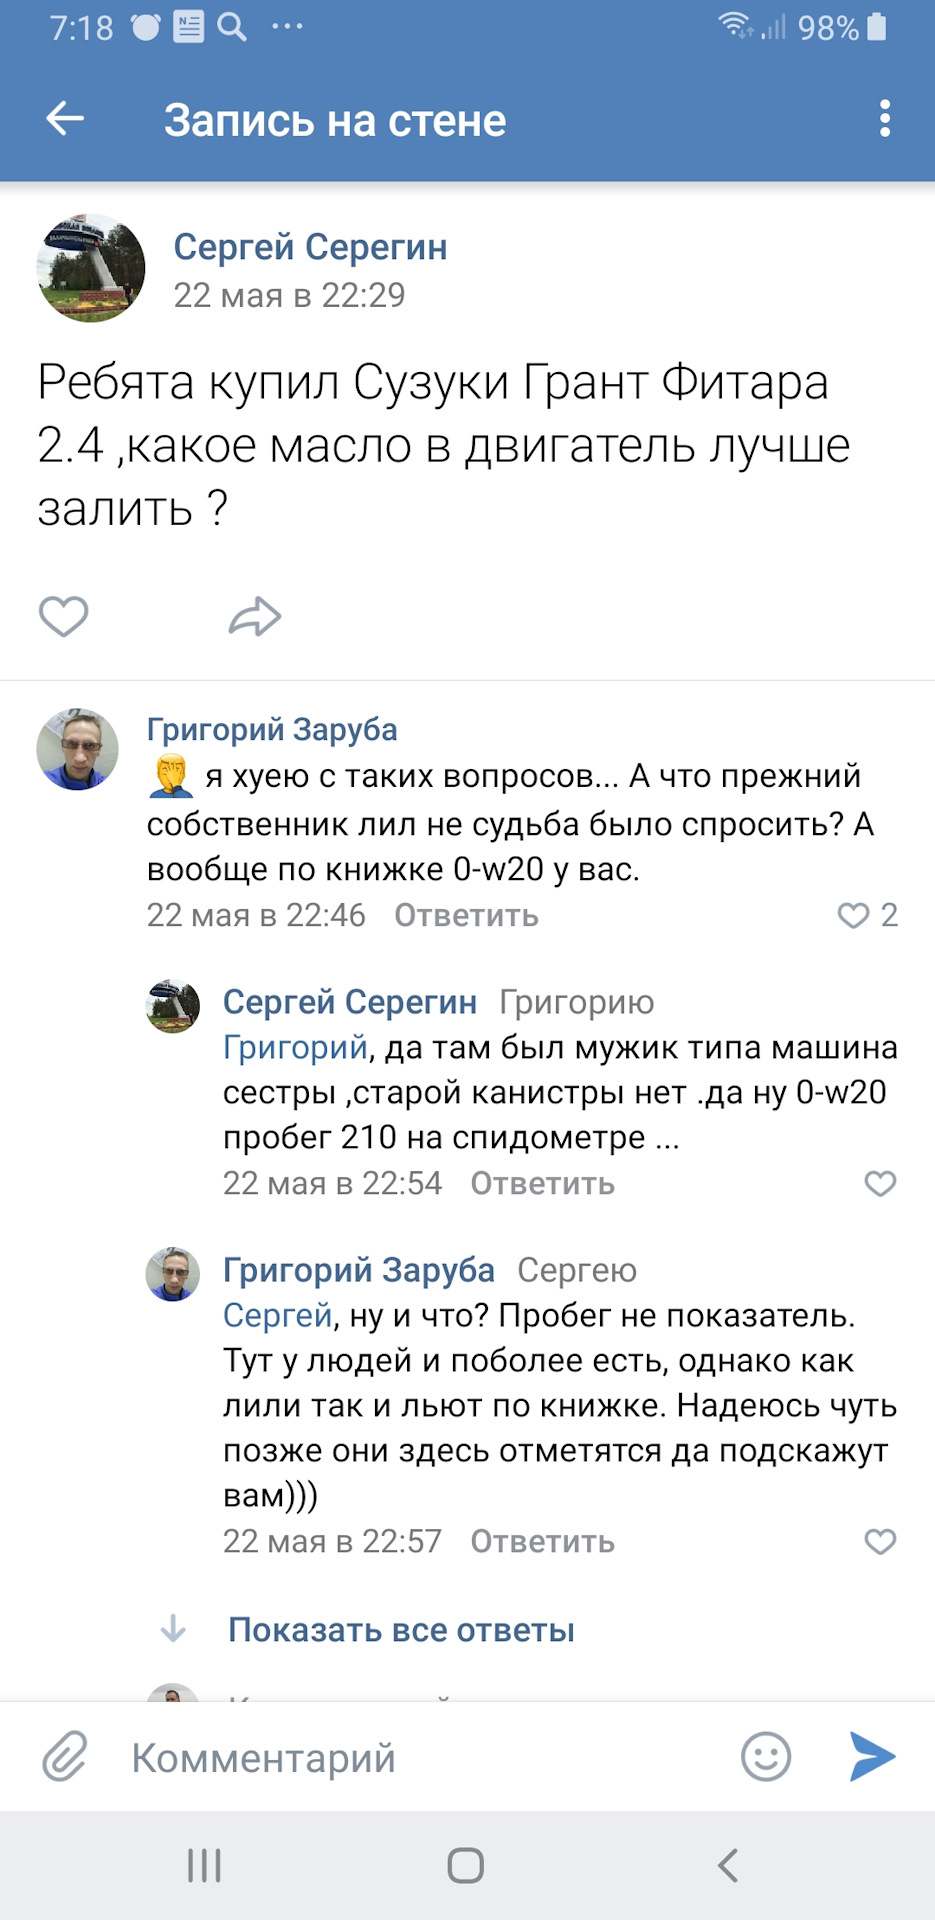Open the emoji smiley picker

[766, 1756]
